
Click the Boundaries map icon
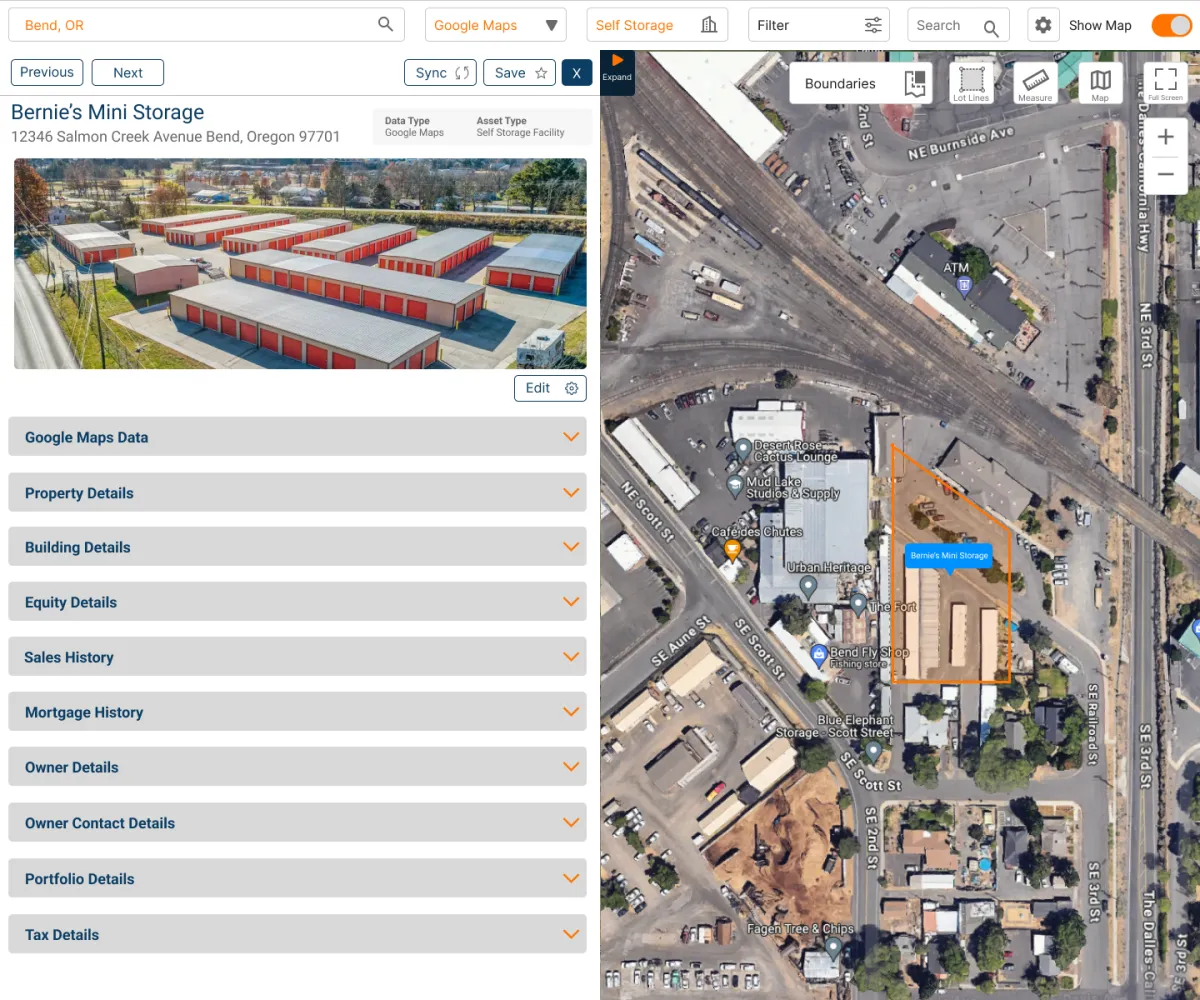click(914, 84)
